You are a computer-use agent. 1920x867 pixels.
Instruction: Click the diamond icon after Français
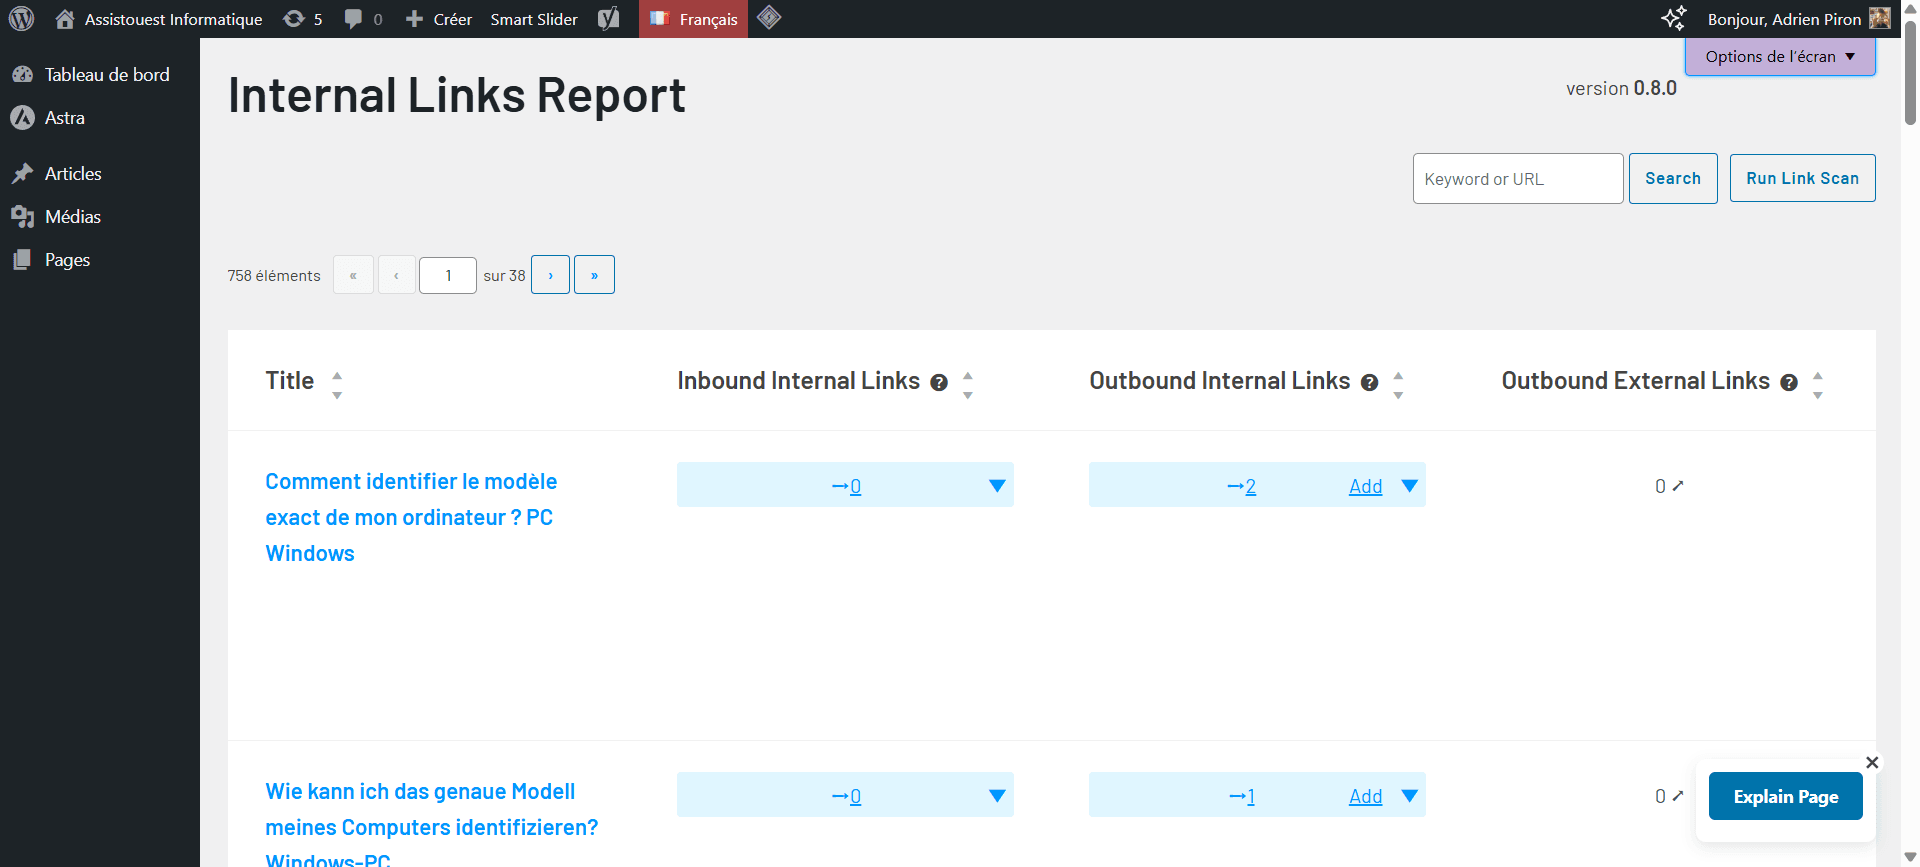point(769,18)
